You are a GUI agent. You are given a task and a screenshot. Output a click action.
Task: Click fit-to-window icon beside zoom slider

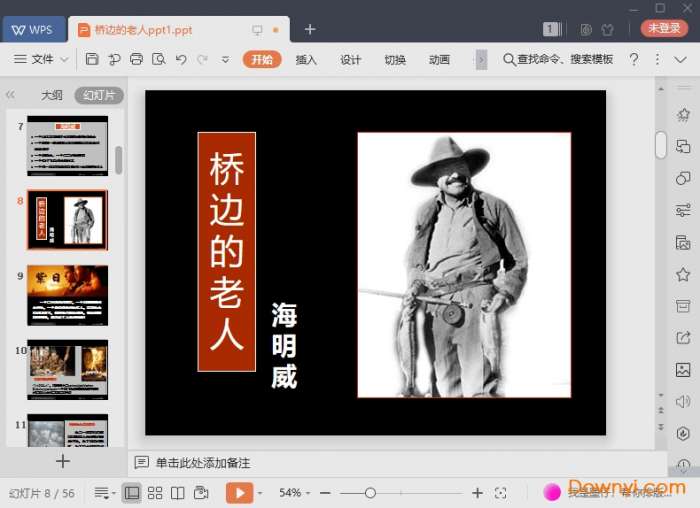501,493
